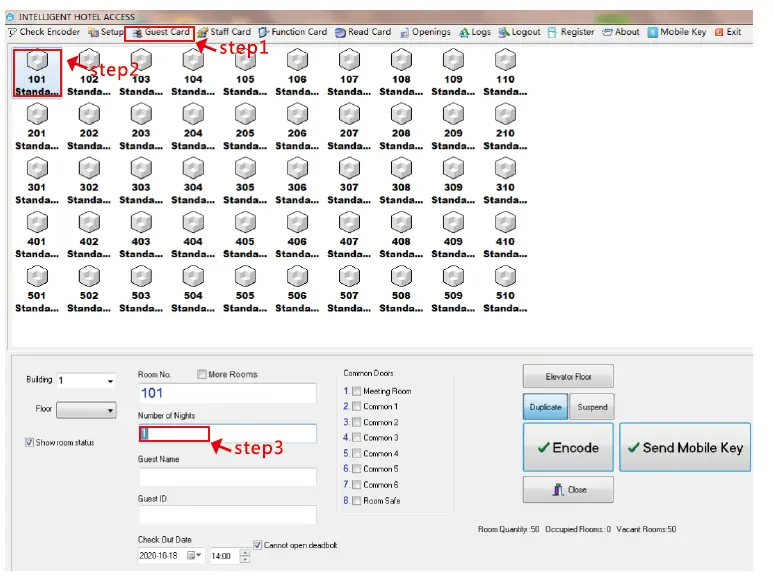Viewport: 773px width, 581px height.
Task: Click Exit in the toolbar
Action: (728, 32)
